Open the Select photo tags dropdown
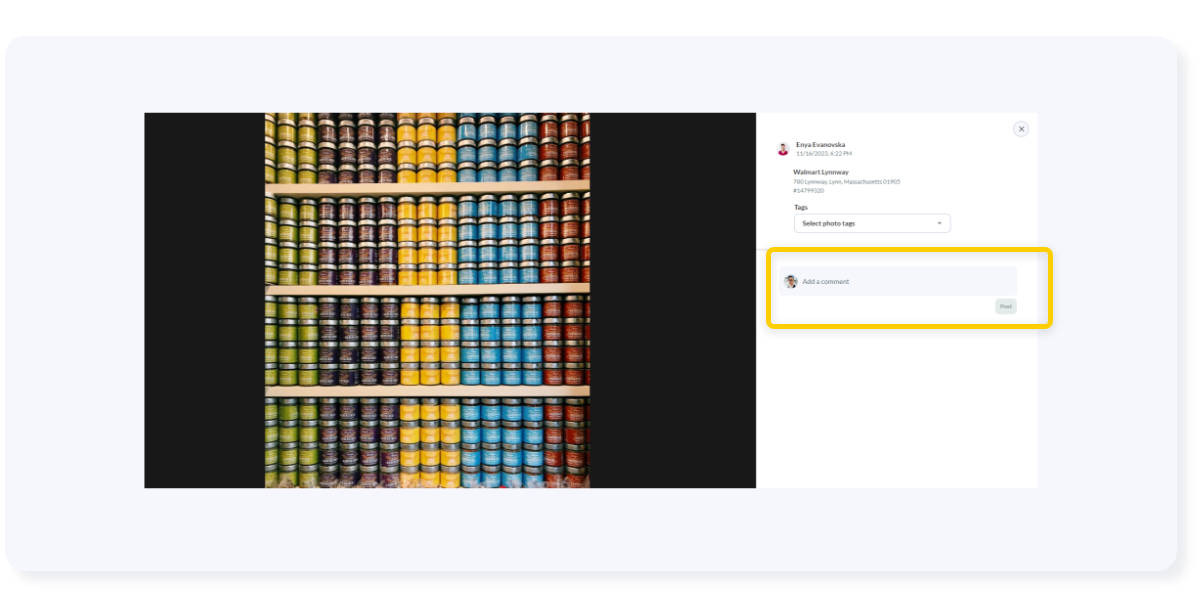 coord(871,223)
